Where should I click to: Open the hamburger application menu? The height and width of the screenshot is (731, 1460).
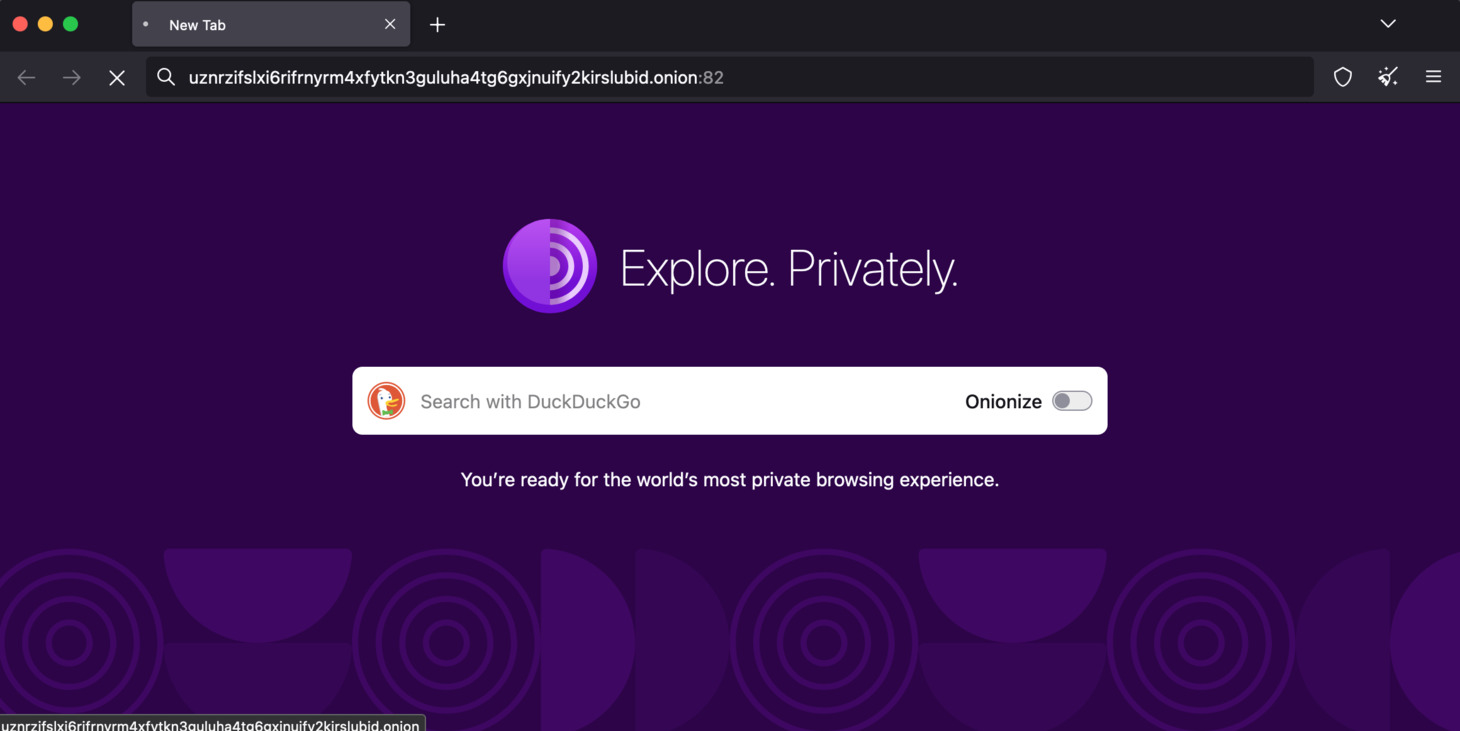1433,77
